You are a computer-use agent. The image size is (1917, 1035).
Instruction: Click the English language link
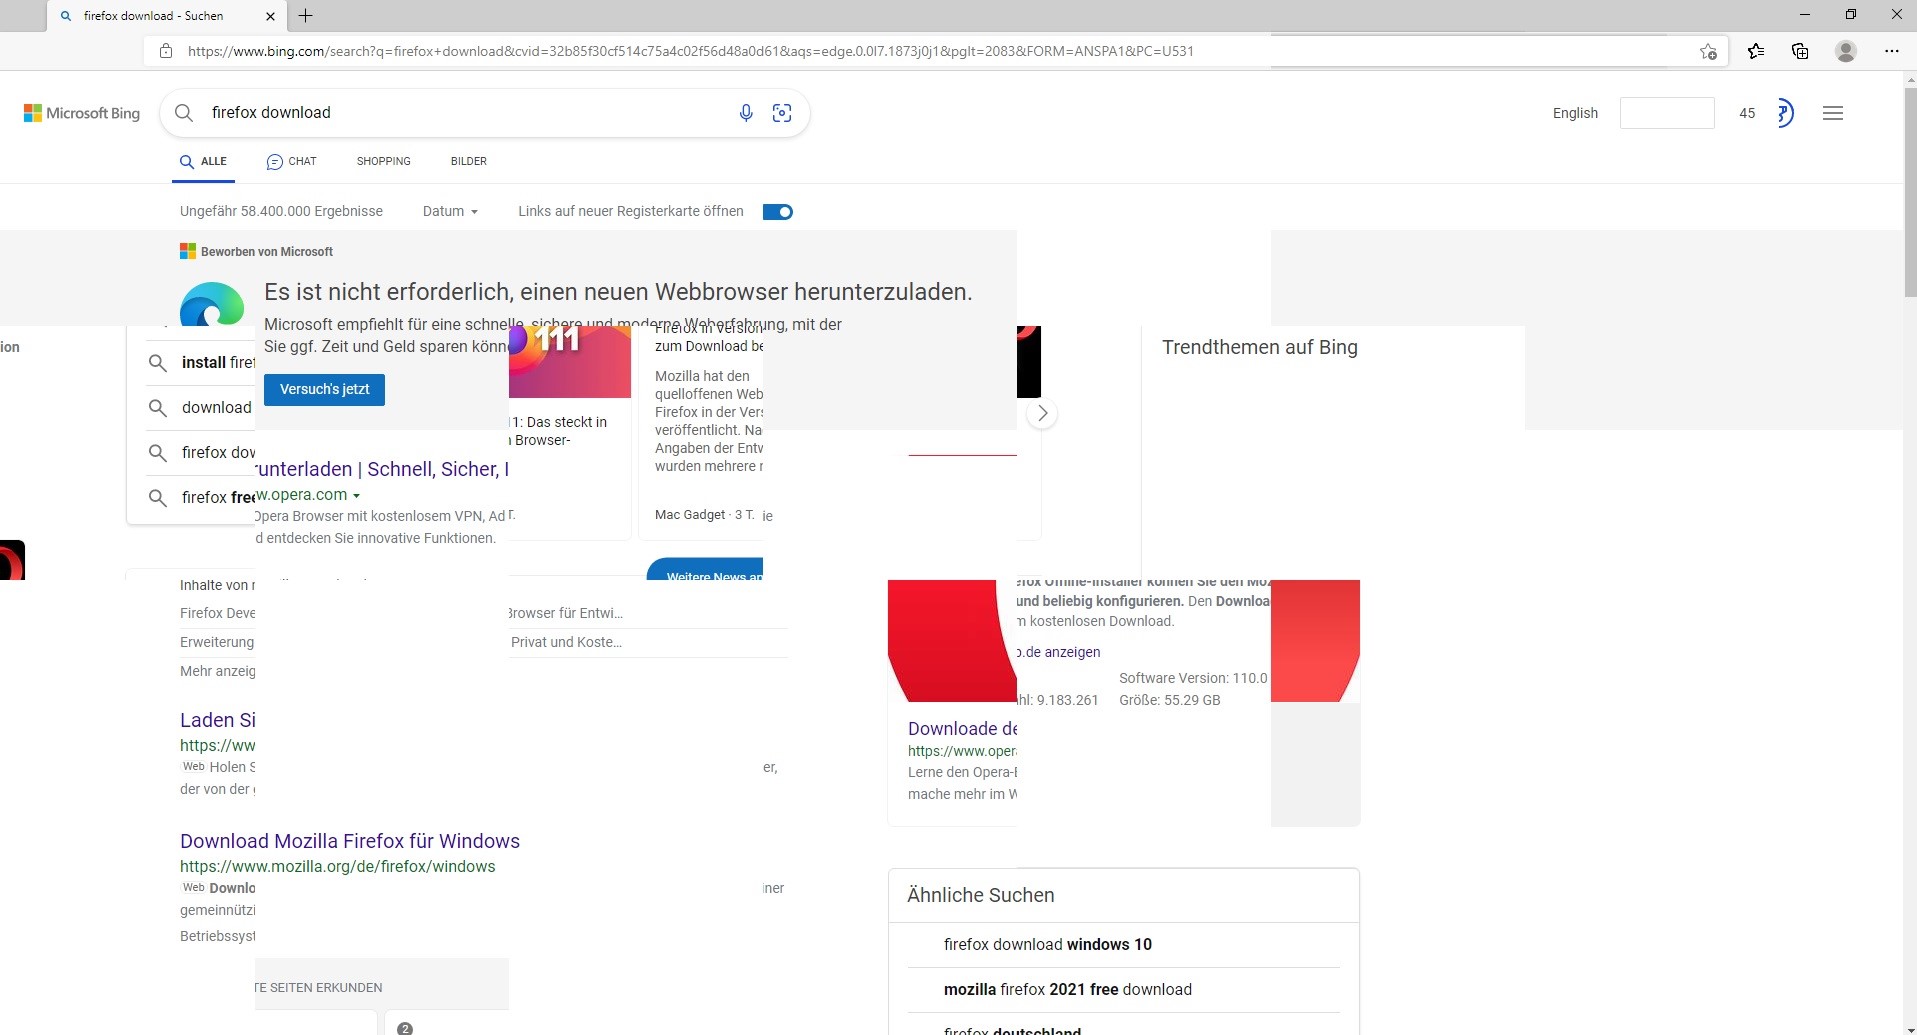(1575, 113)
